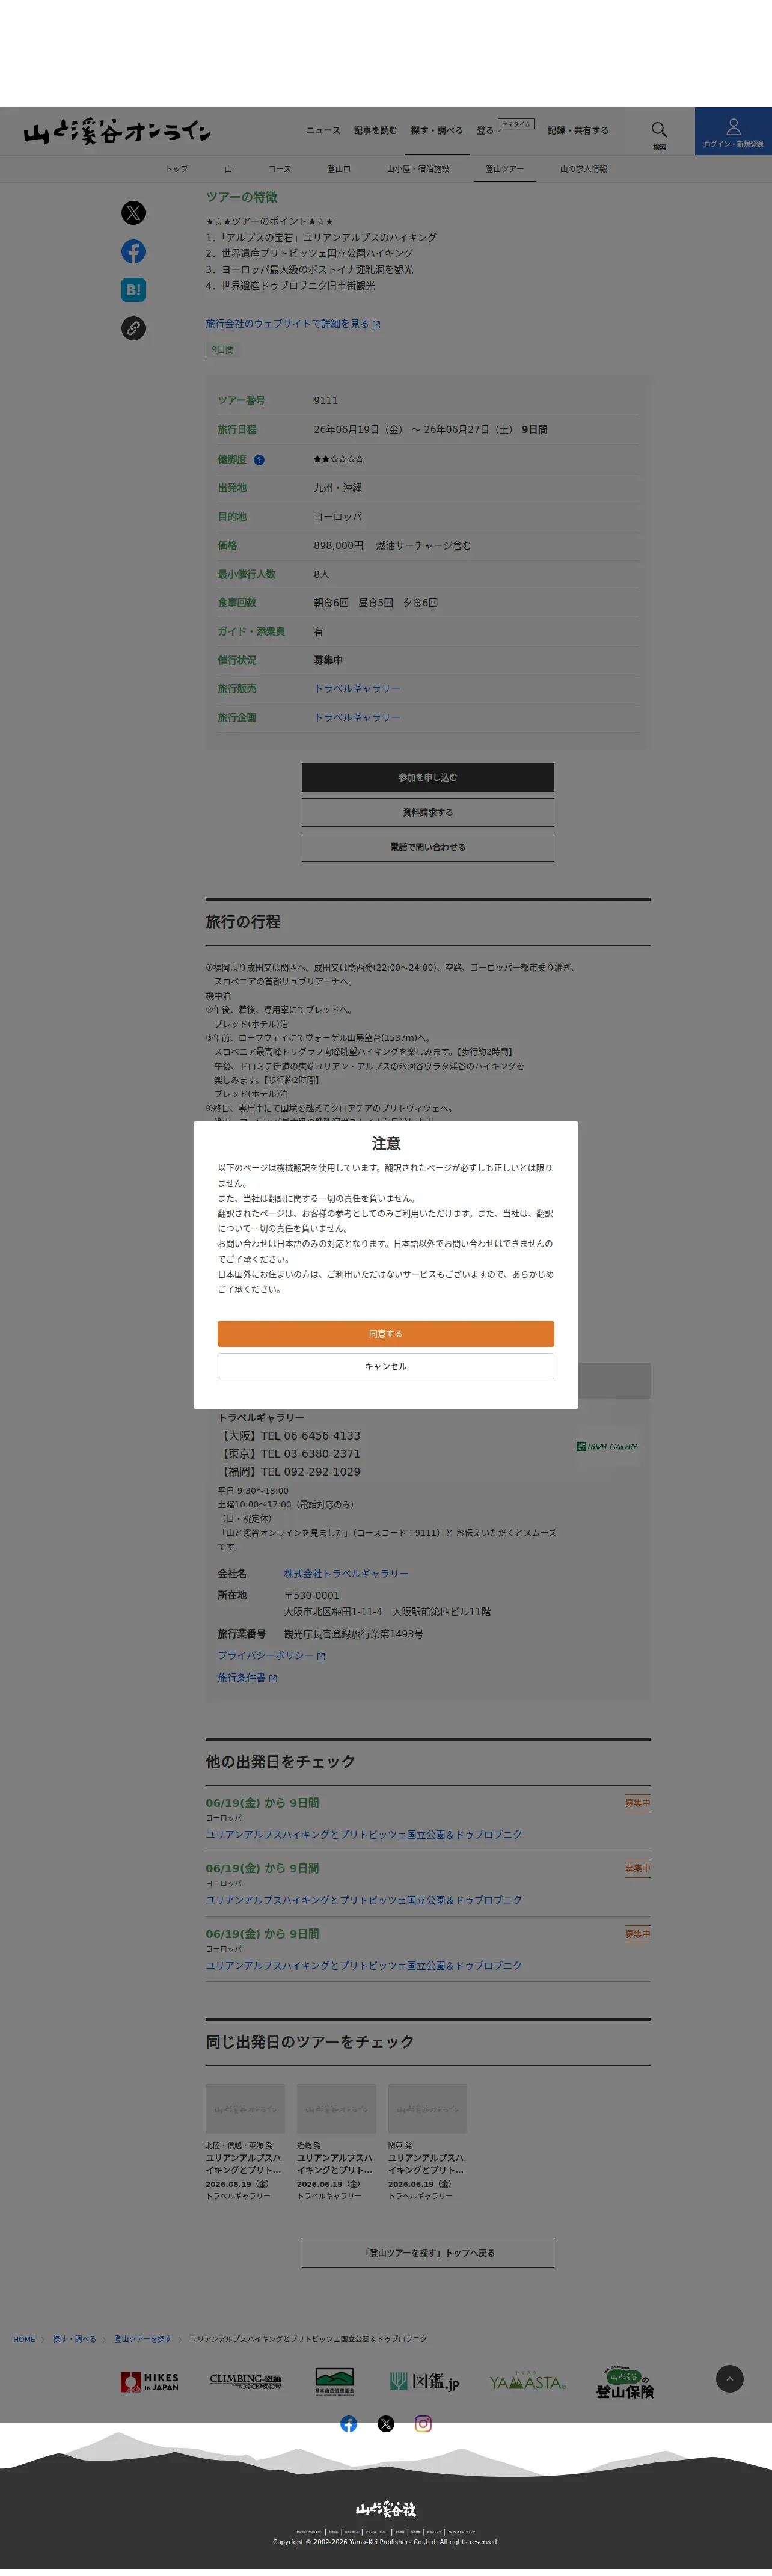
Task: Click the 探す・調べる breadcrumb link
Action: pyautogui.click(x=75, y=2339)
